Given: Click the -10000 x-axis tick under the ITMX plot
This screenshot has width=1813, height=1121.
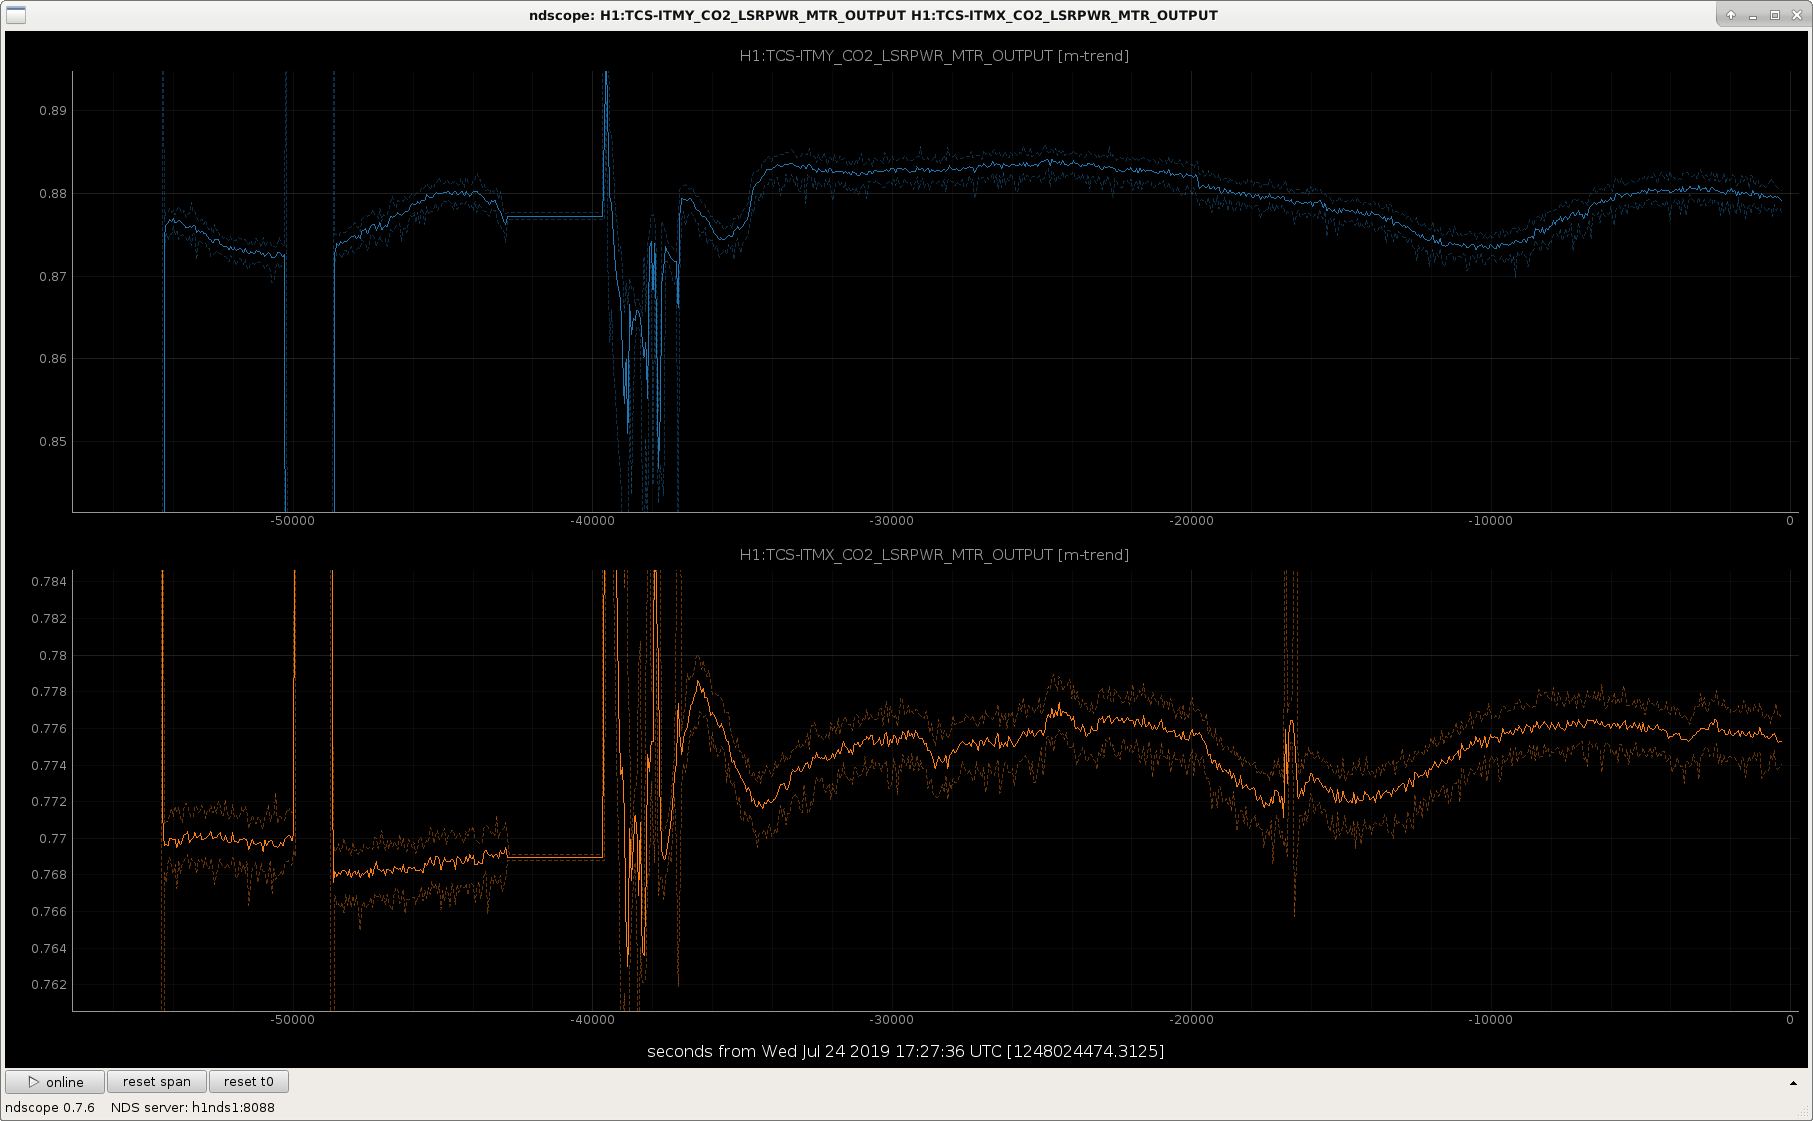Looking at the screenshot, I should (x=1490, y=1020).
